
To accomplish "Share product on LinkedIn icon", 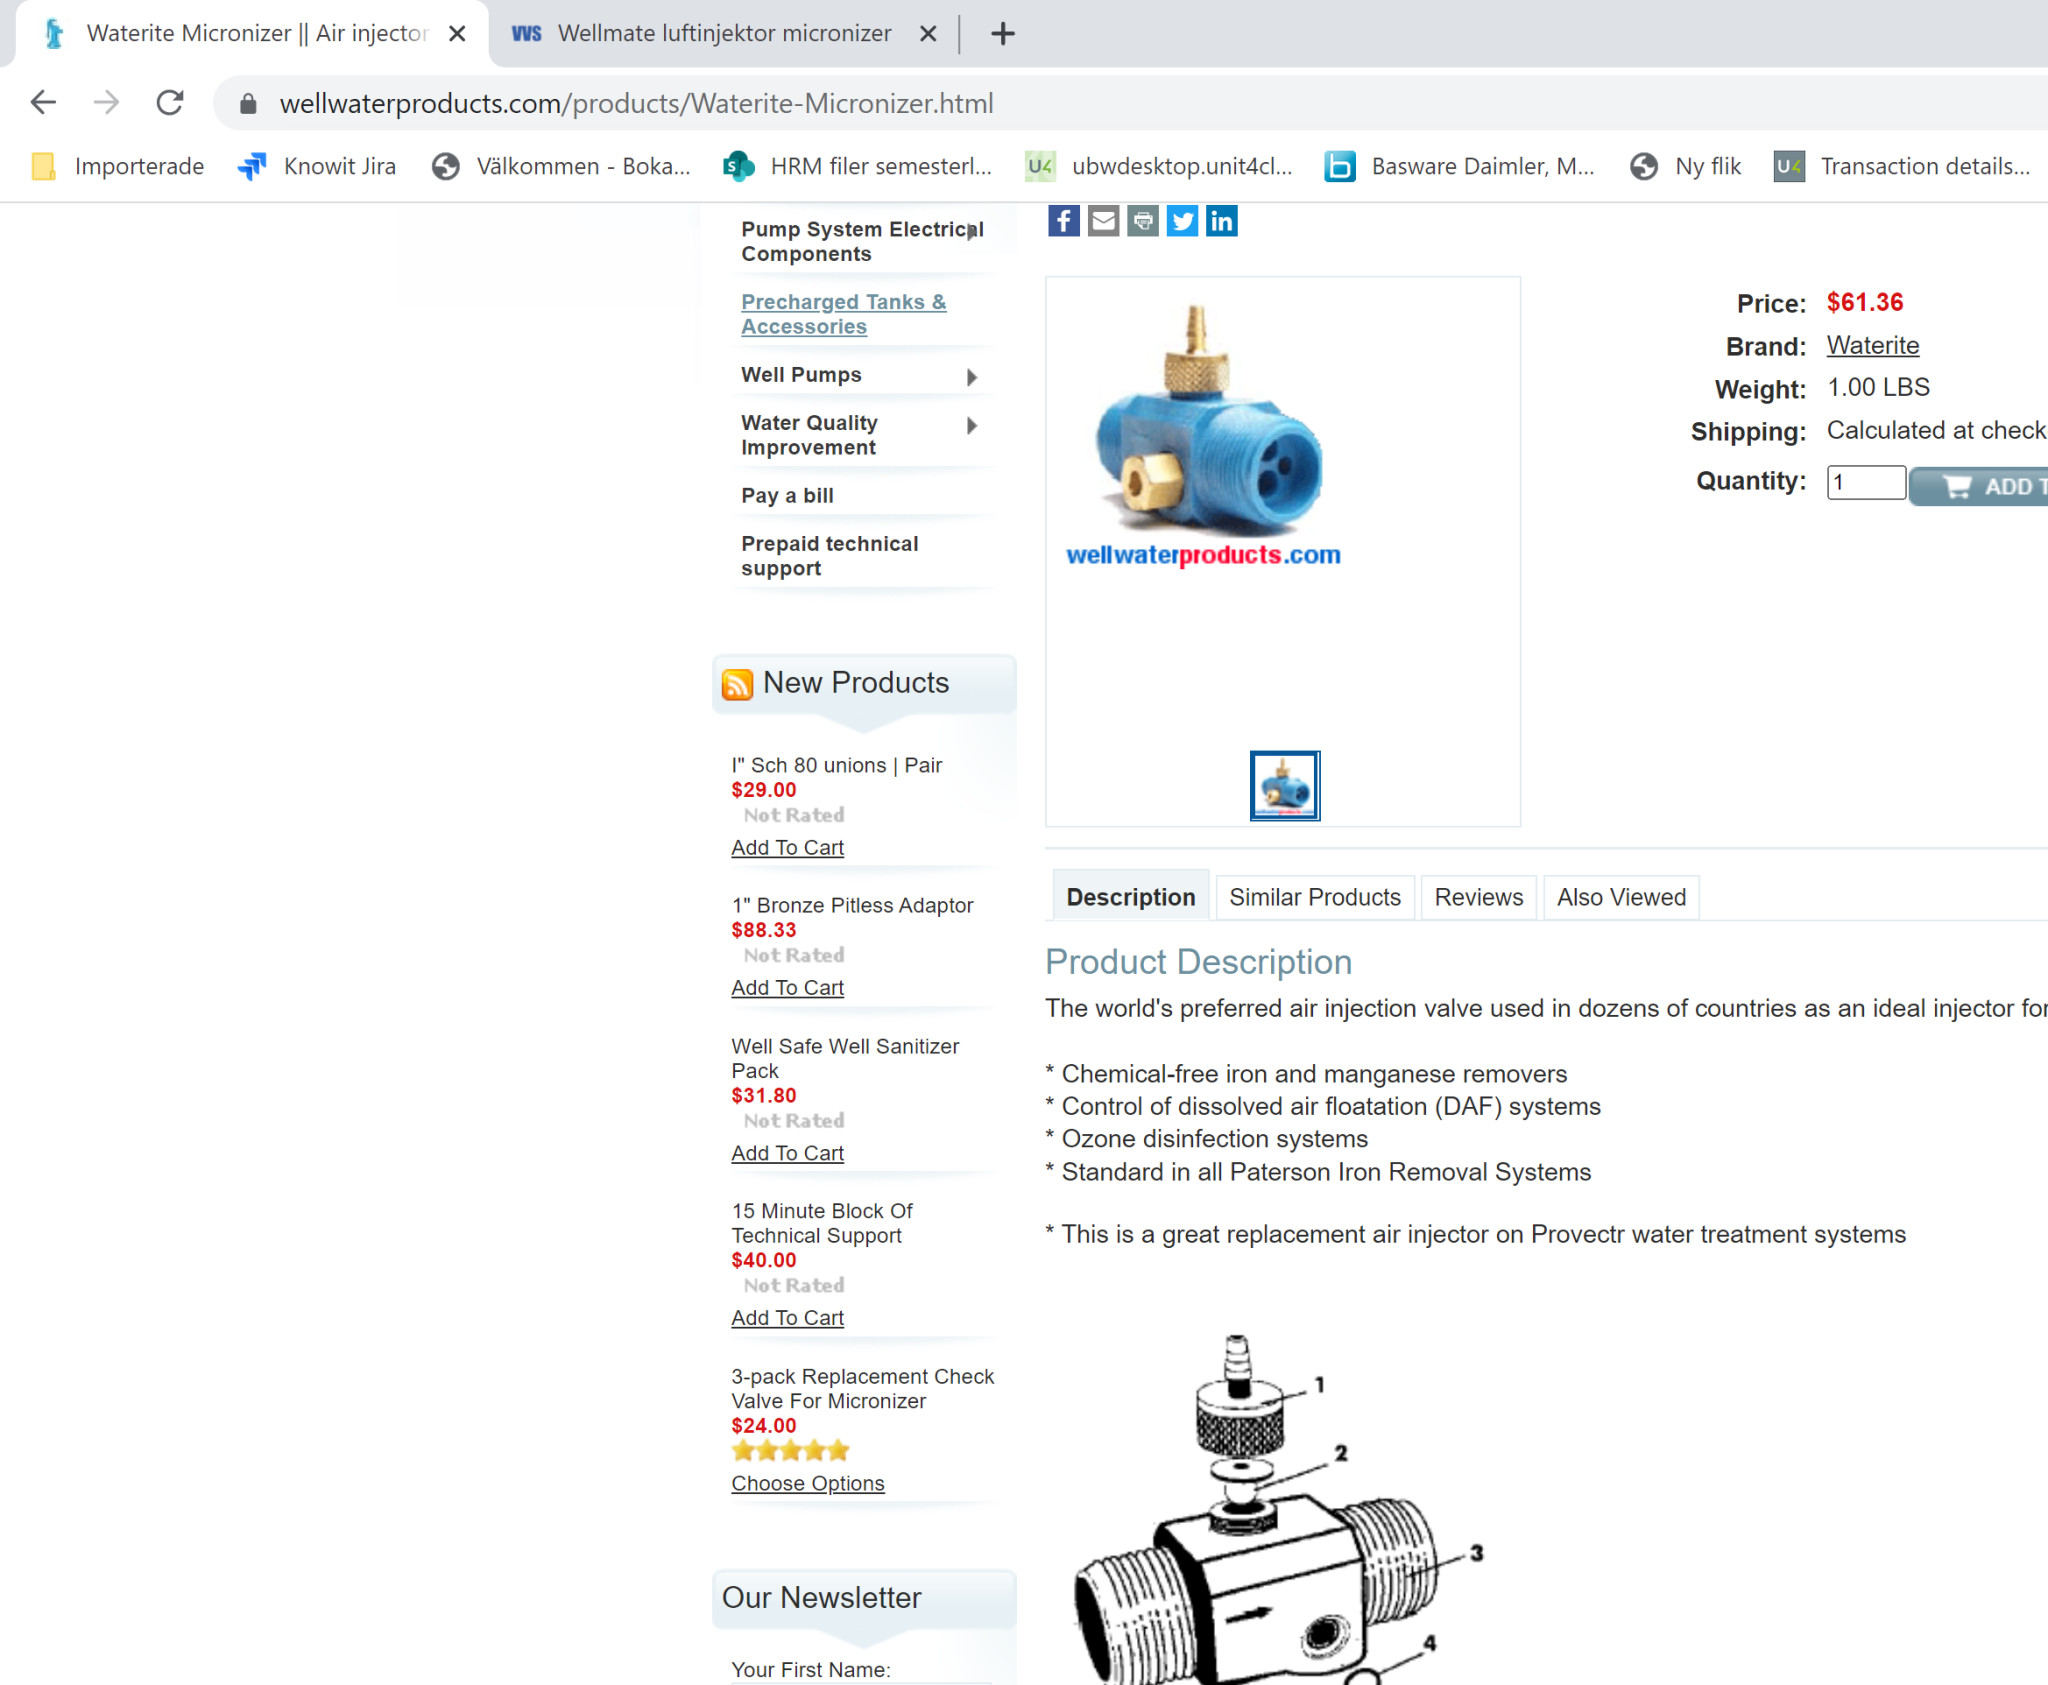I will (1222, 221).
